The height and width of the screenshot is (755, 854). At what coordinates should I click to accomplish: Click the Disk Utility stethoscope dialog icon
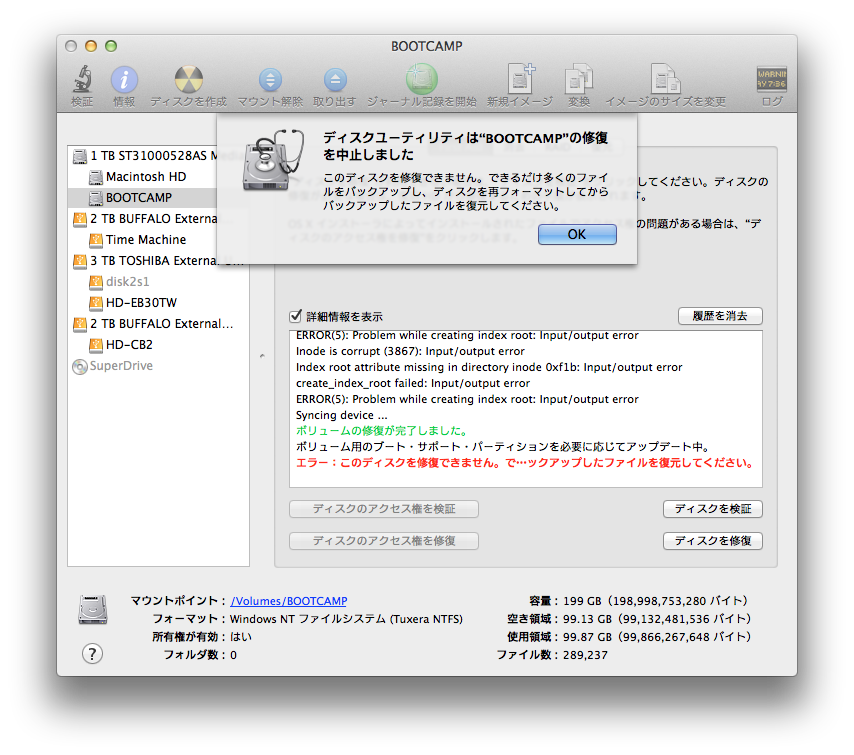(273, 160)
